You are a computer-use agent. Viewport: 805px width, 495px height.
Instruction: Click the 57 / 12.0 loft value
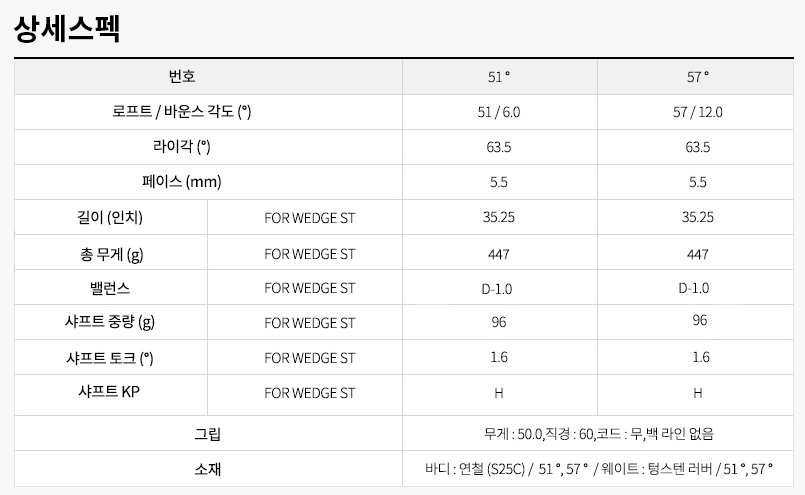[x=698, y=112]
